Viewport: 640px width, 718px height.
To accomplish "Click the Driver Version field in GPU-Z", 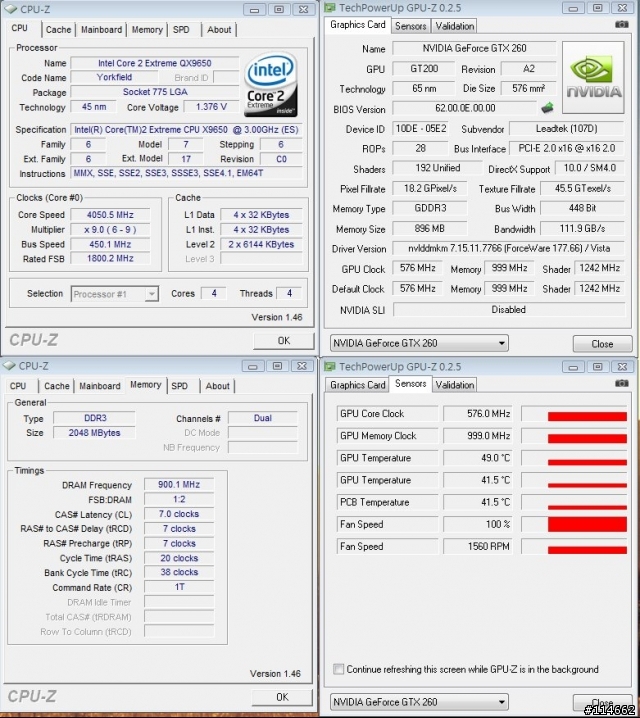I will point(509,248).
